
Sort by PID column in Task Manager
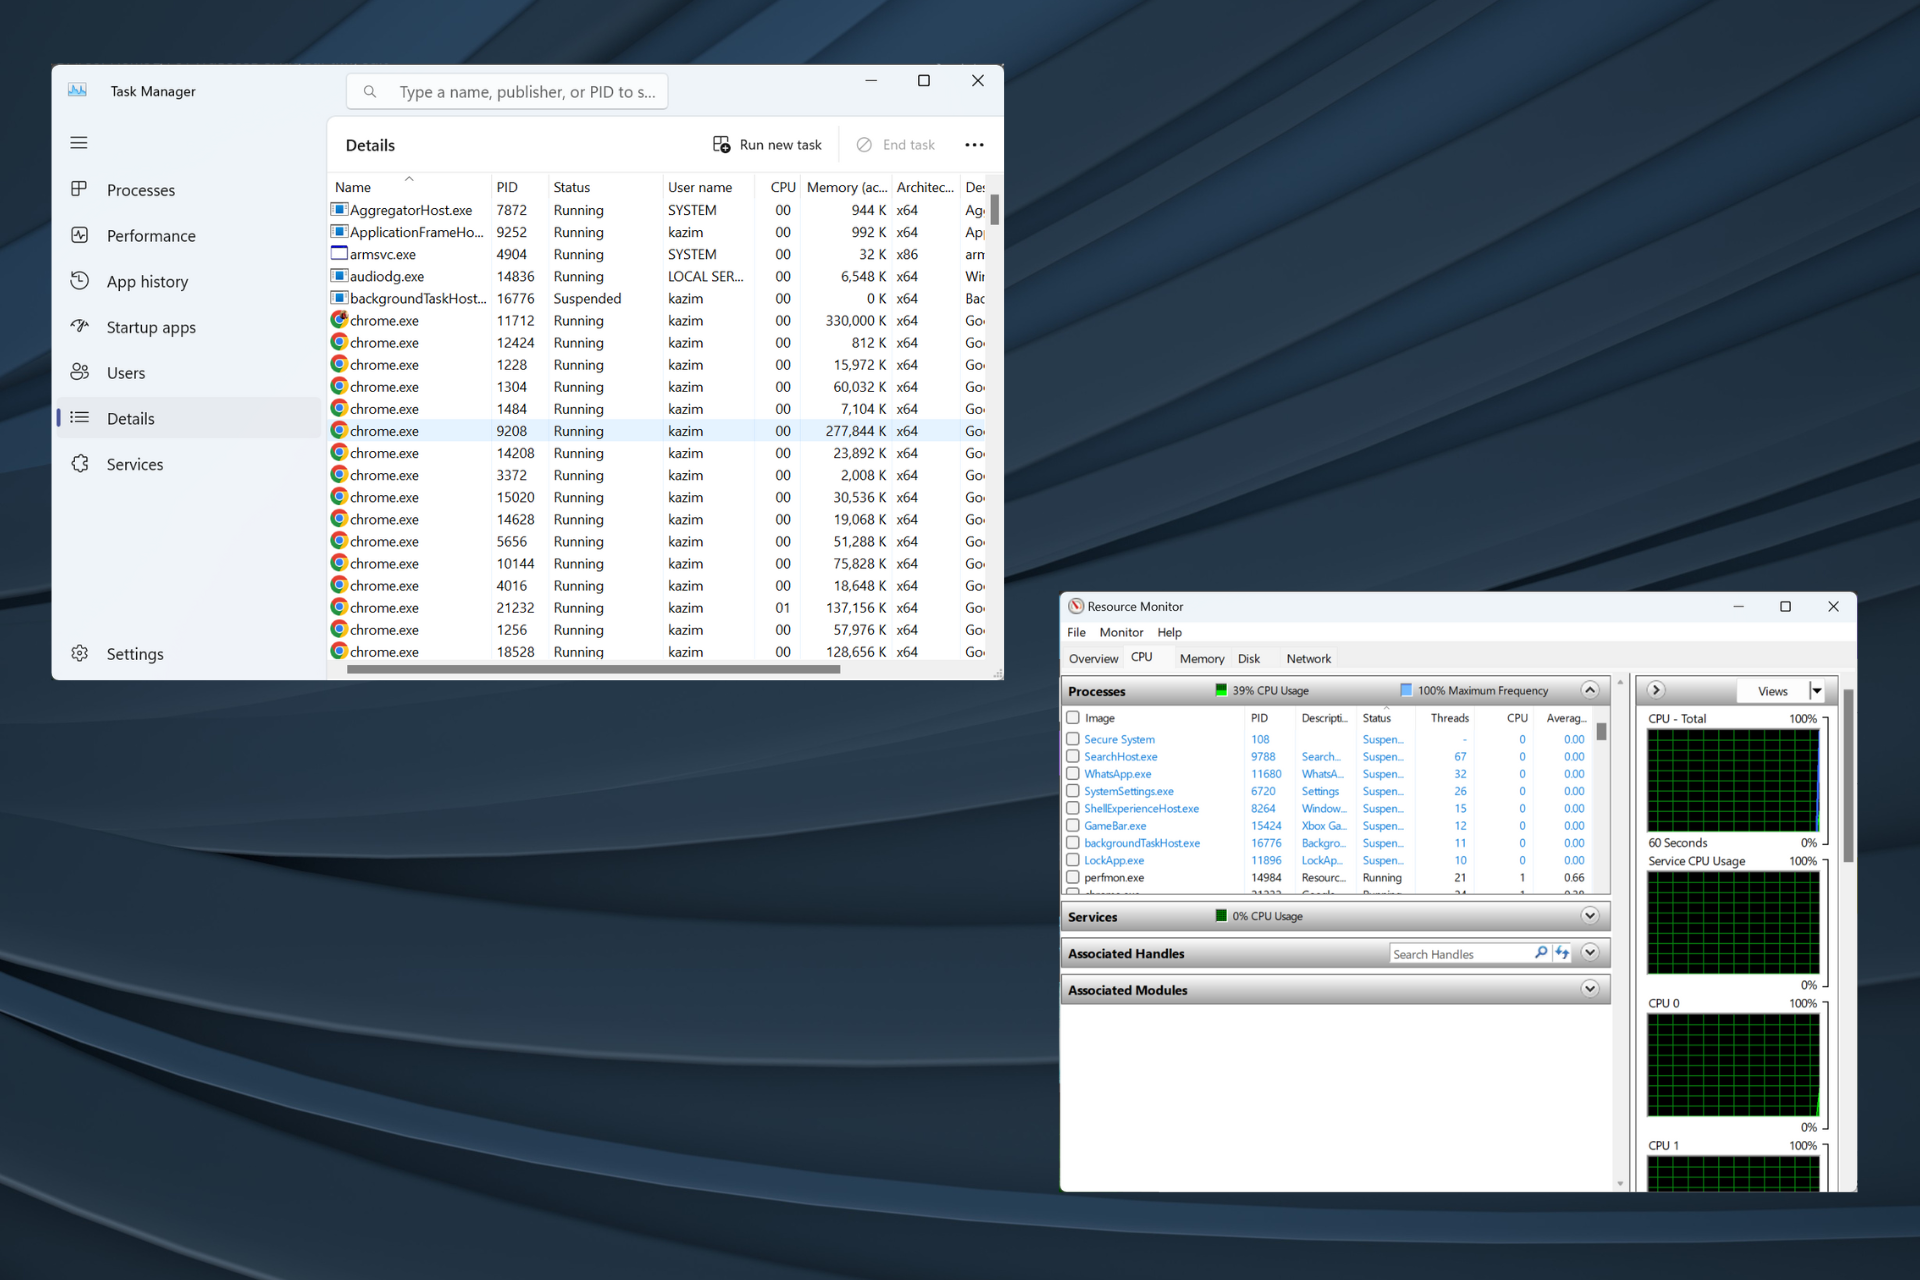coord(518,187)
